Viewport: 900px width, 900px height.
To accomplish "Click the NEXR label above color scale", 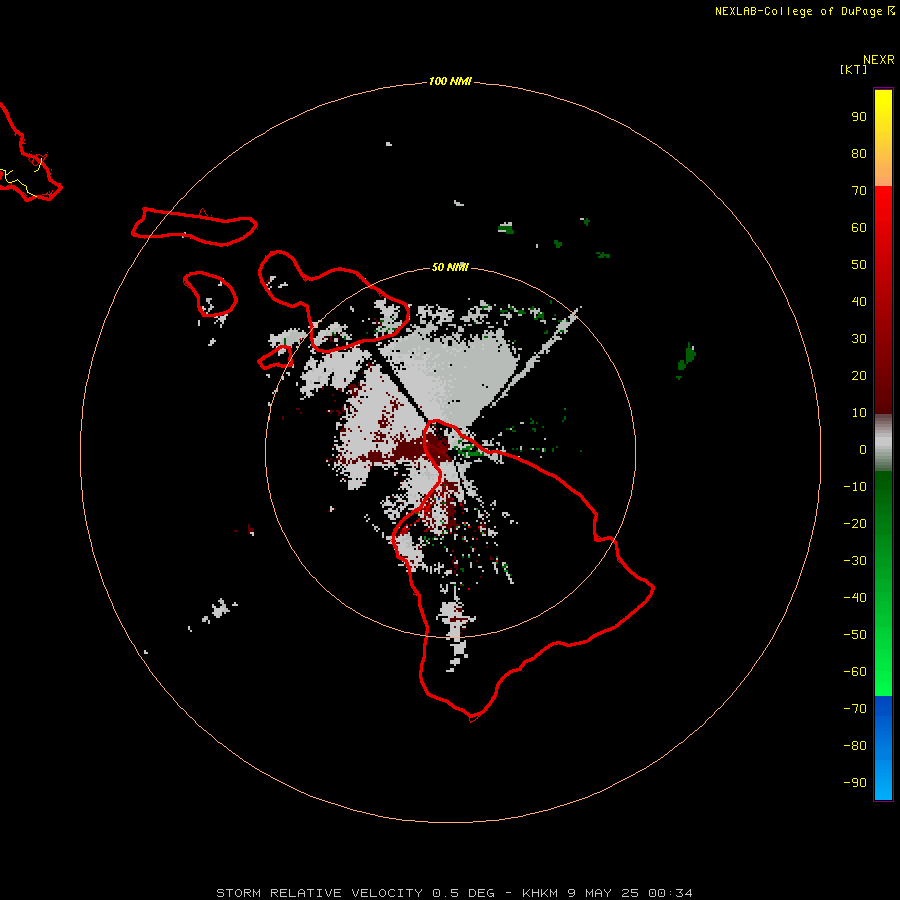I will coord(879,60).
